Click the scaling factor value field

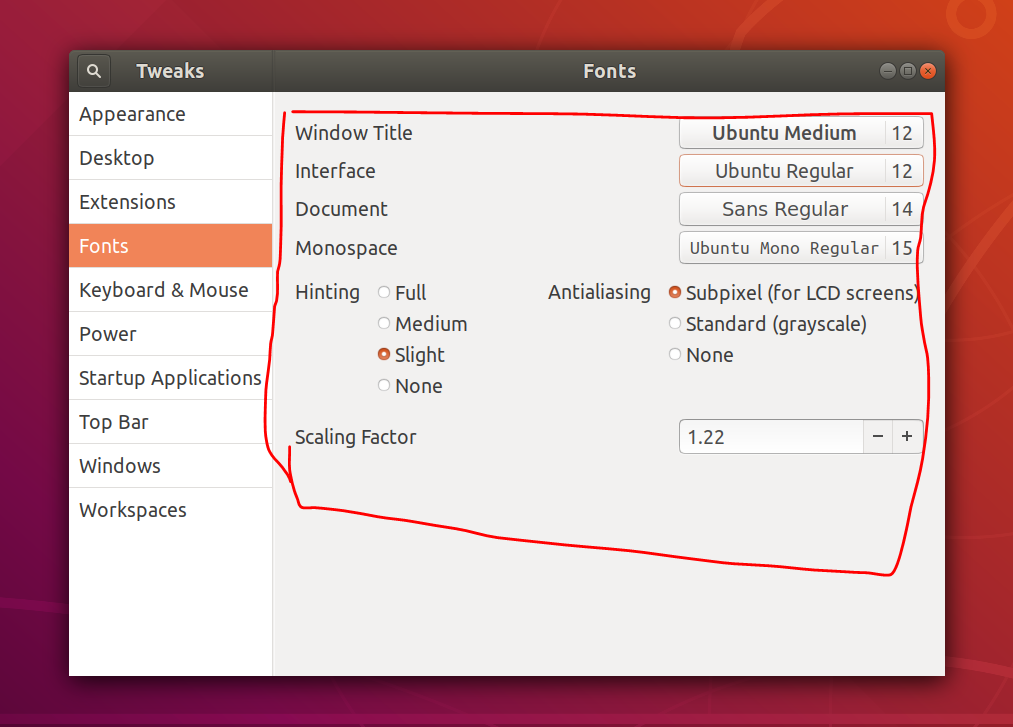point(770,437)
